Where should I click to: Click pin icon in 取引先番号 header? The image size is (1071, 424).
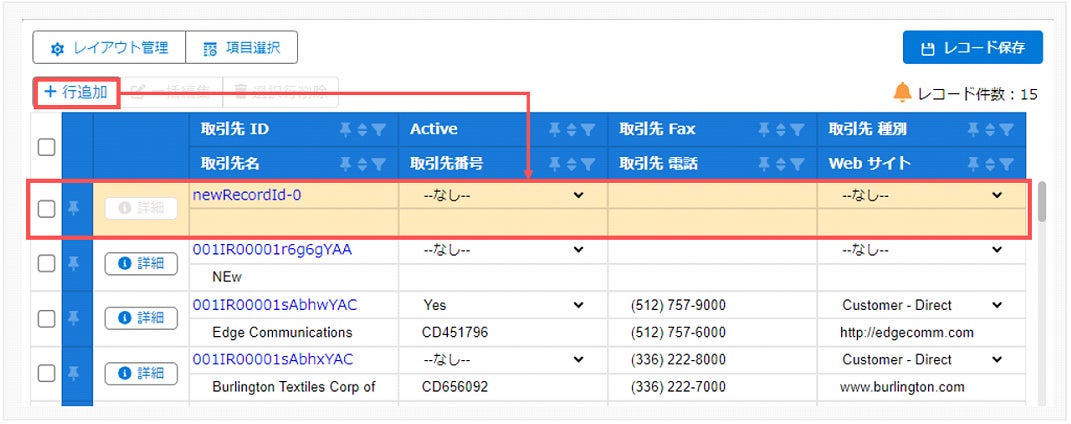[x=556, y=163]
